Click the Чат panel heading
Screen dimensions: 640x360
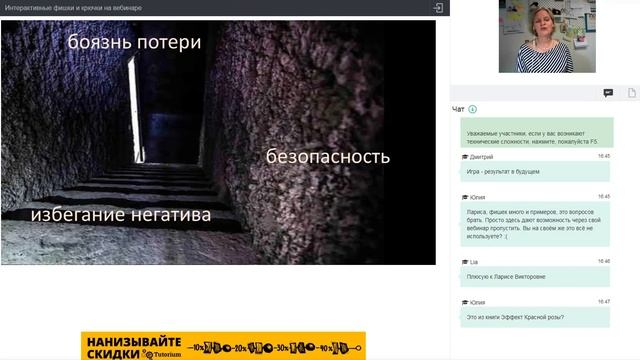tap(458, 109)
